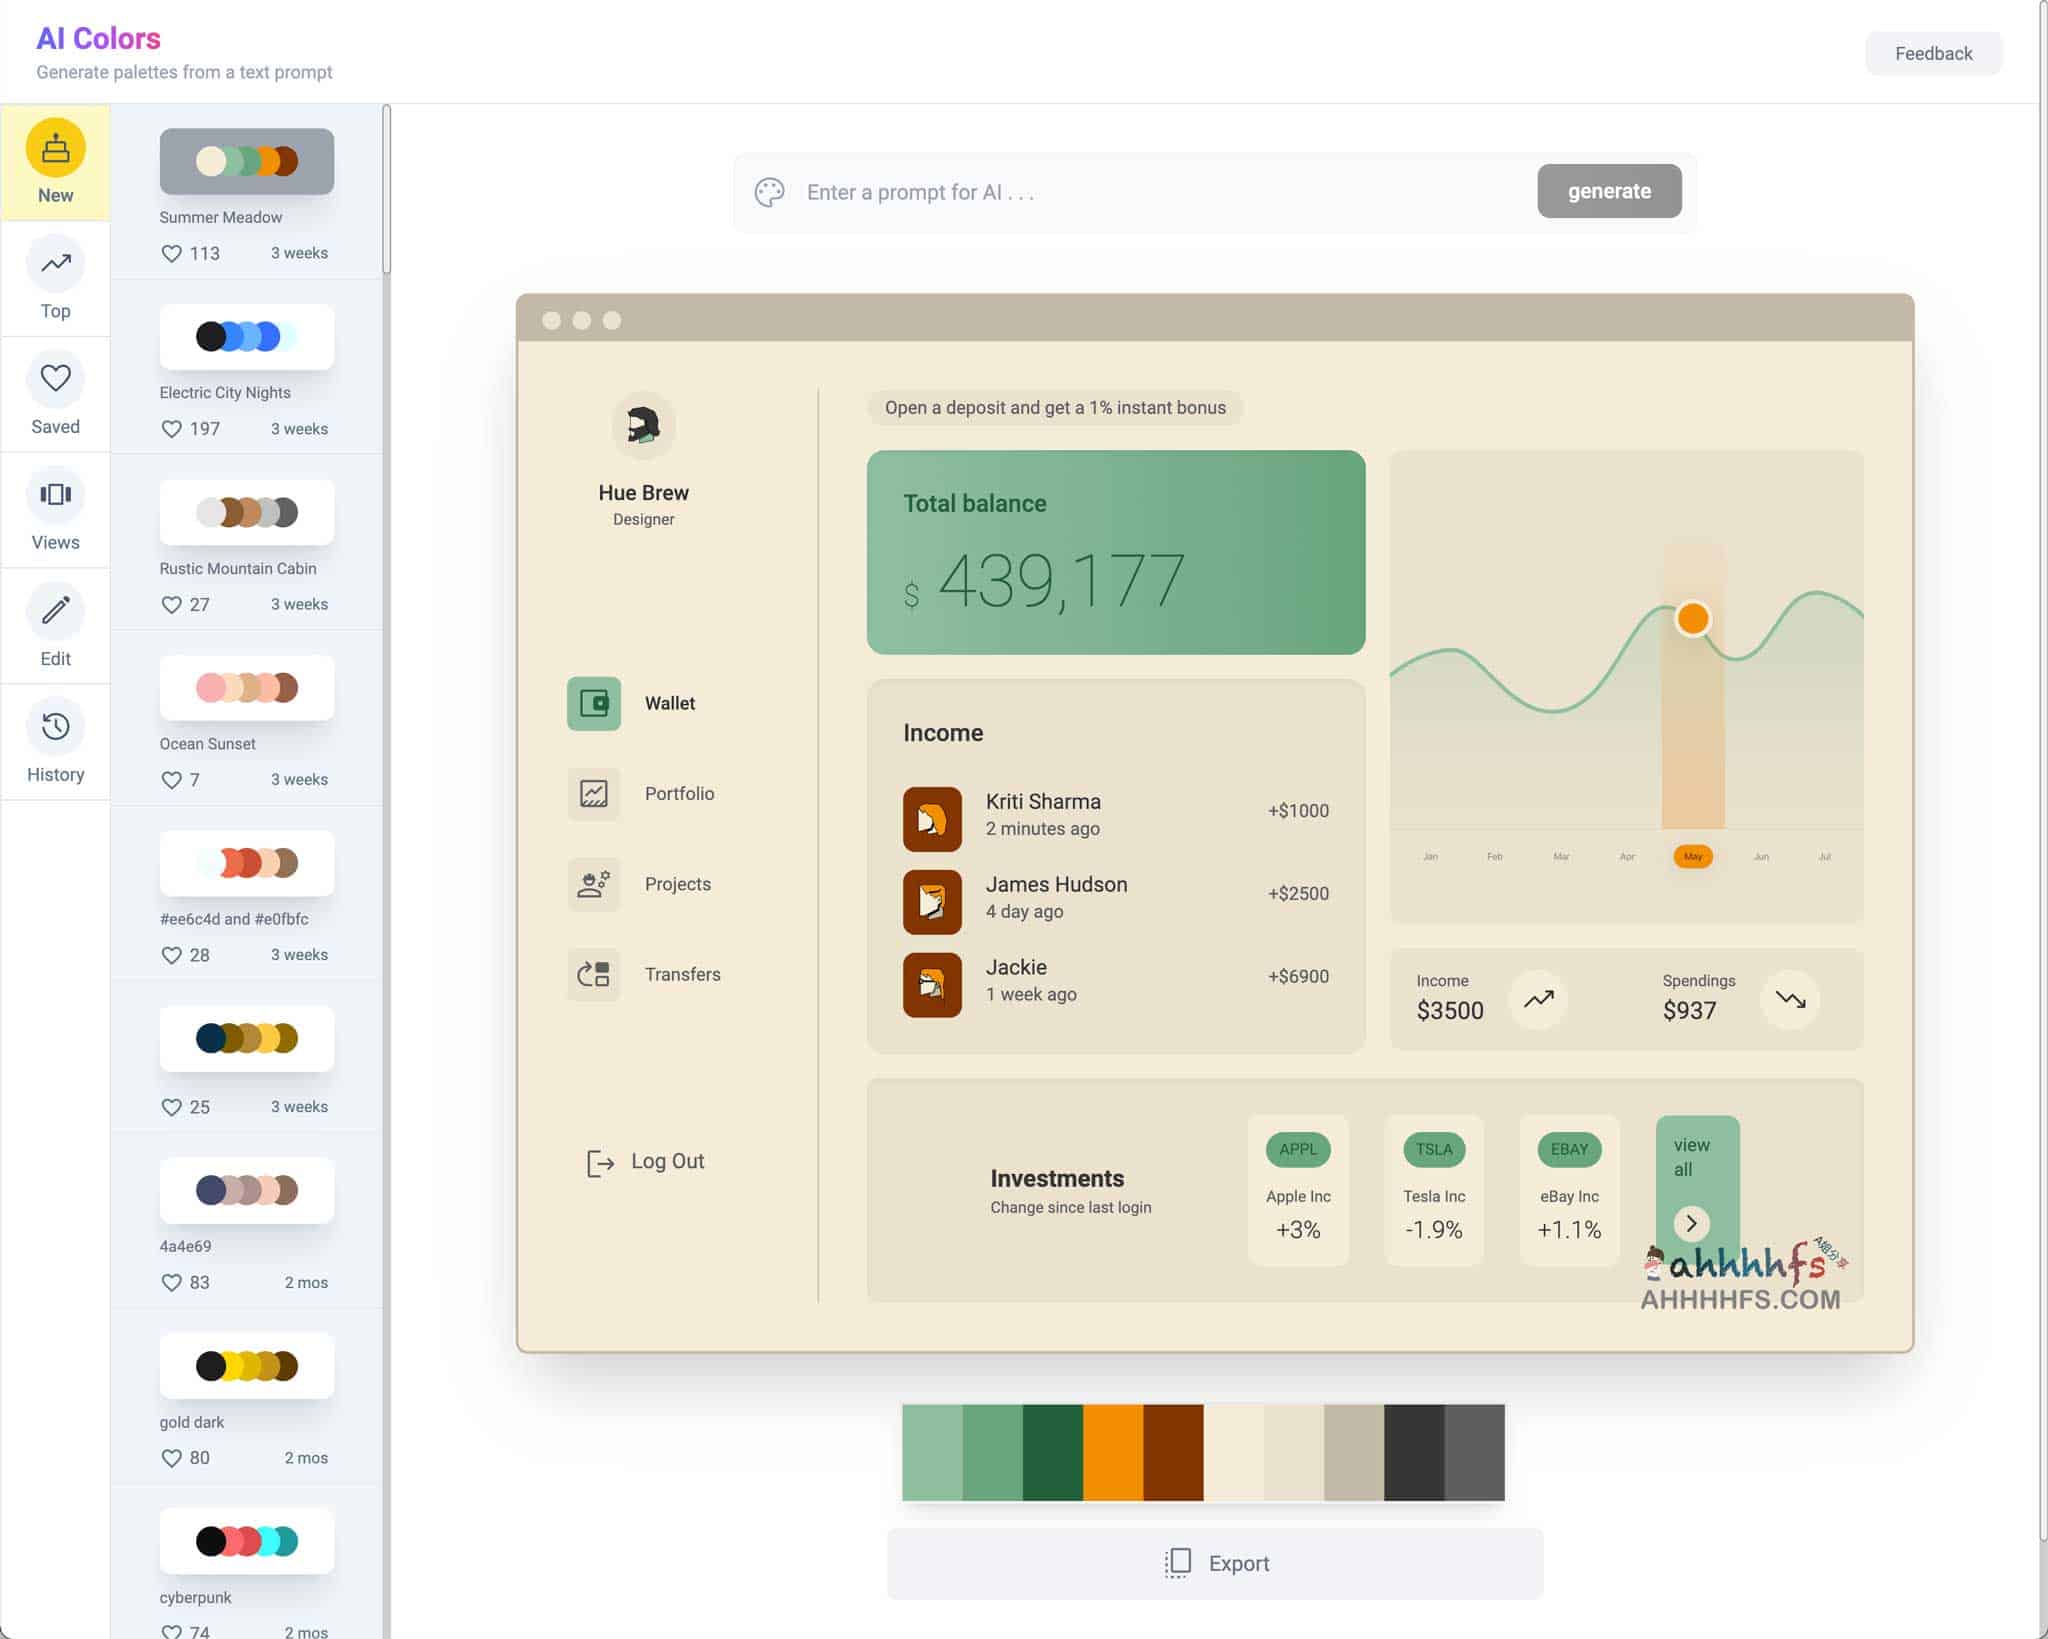
Task: Open History from the sidebar
Action: pos(55,727)
